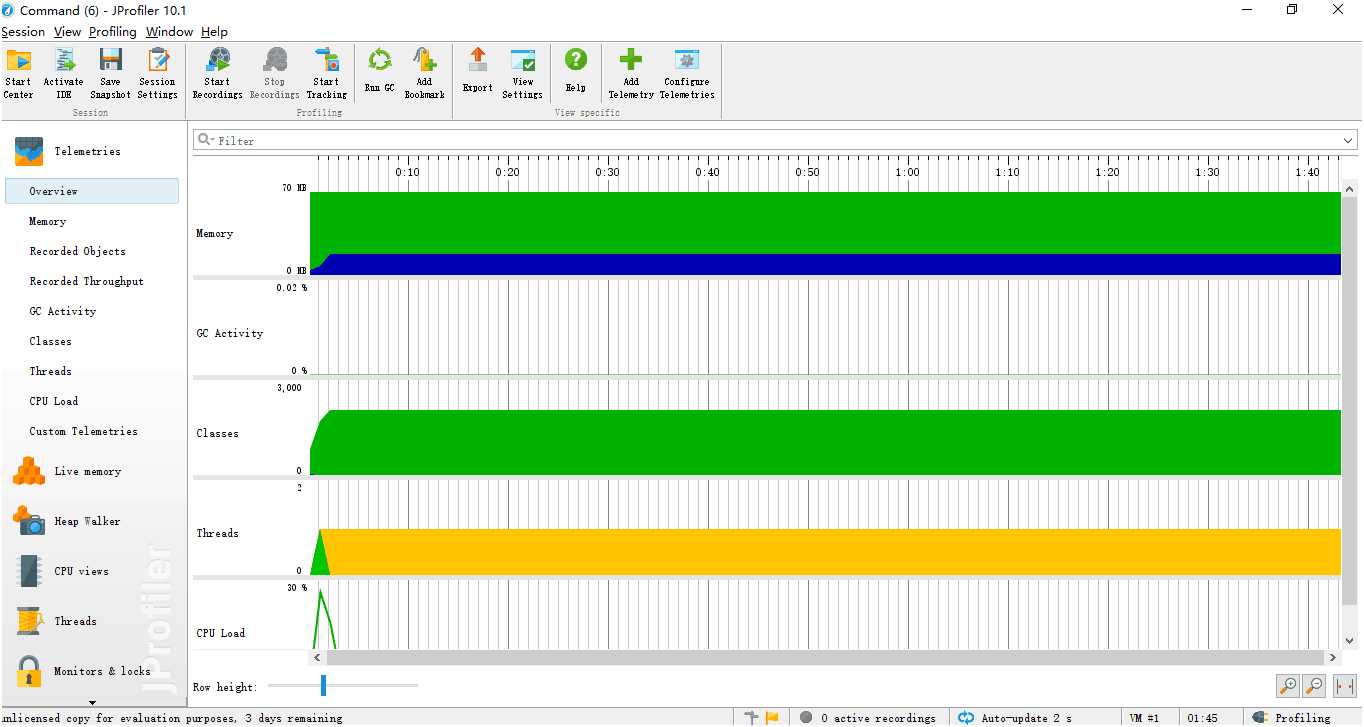Open View Settings

[x=522, y=73]
